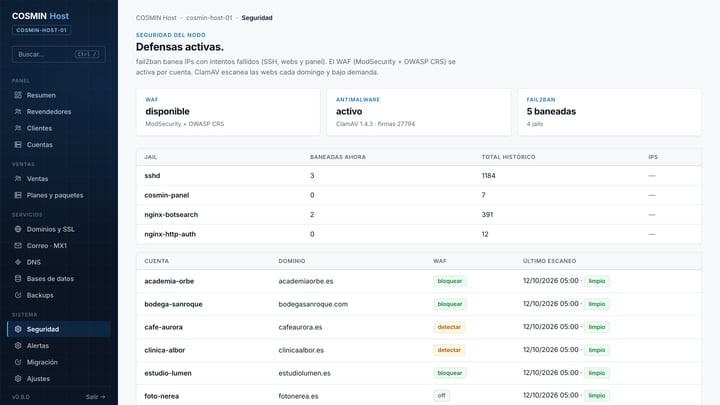Open Dominios y SSL globe icon
This screenshot has width=720, height=405.
pyautogui.click(x=18, y=229)
